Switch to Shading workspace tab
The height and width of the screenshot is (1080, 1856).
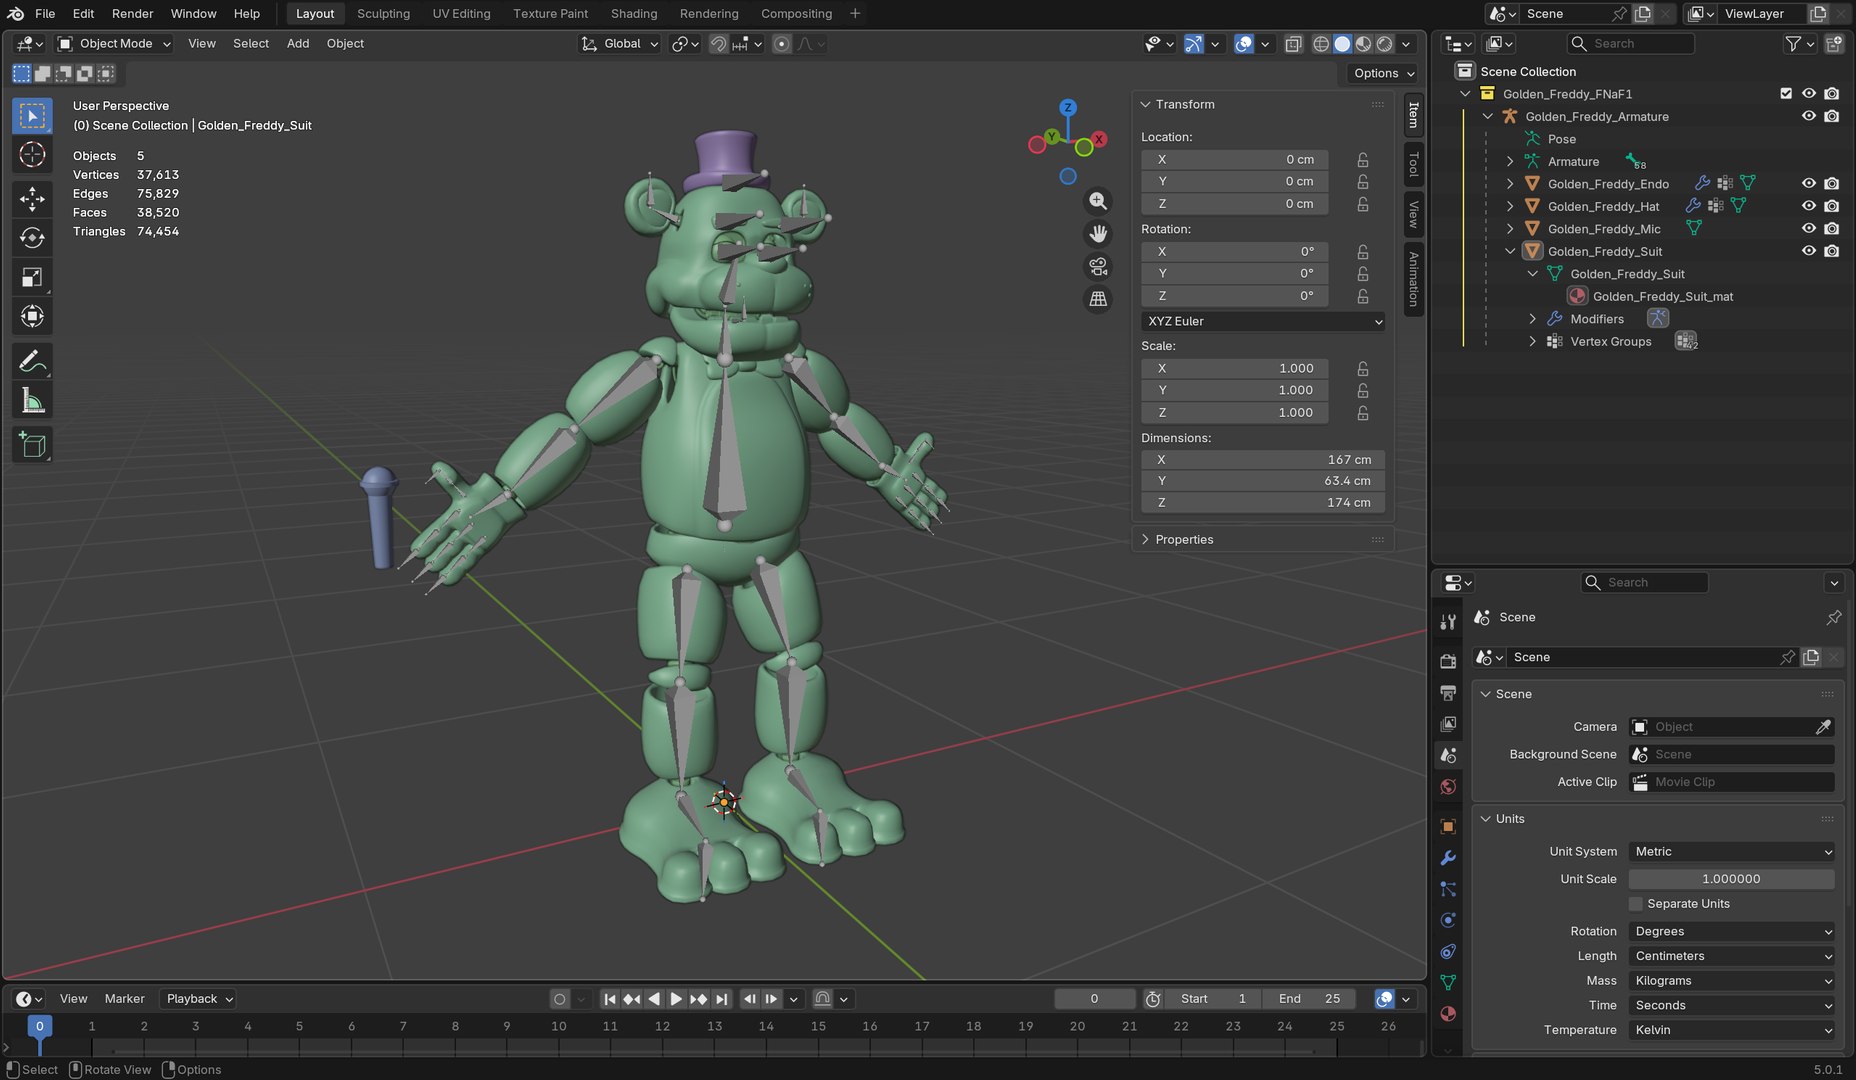click(x=634, y=14)
